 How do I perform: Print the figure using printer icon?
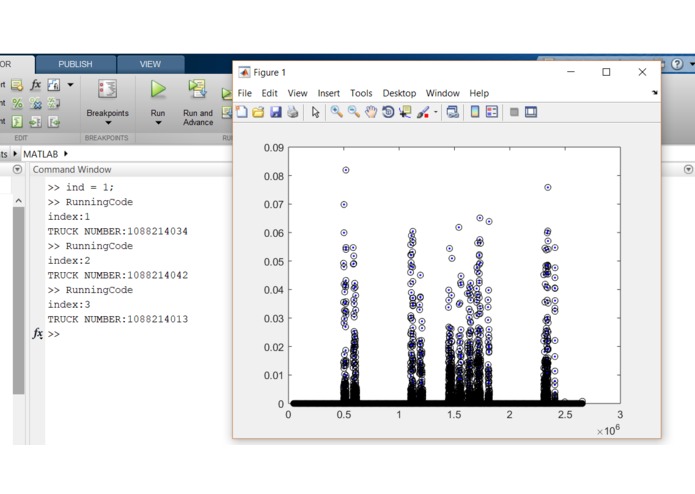pos(293,112)
